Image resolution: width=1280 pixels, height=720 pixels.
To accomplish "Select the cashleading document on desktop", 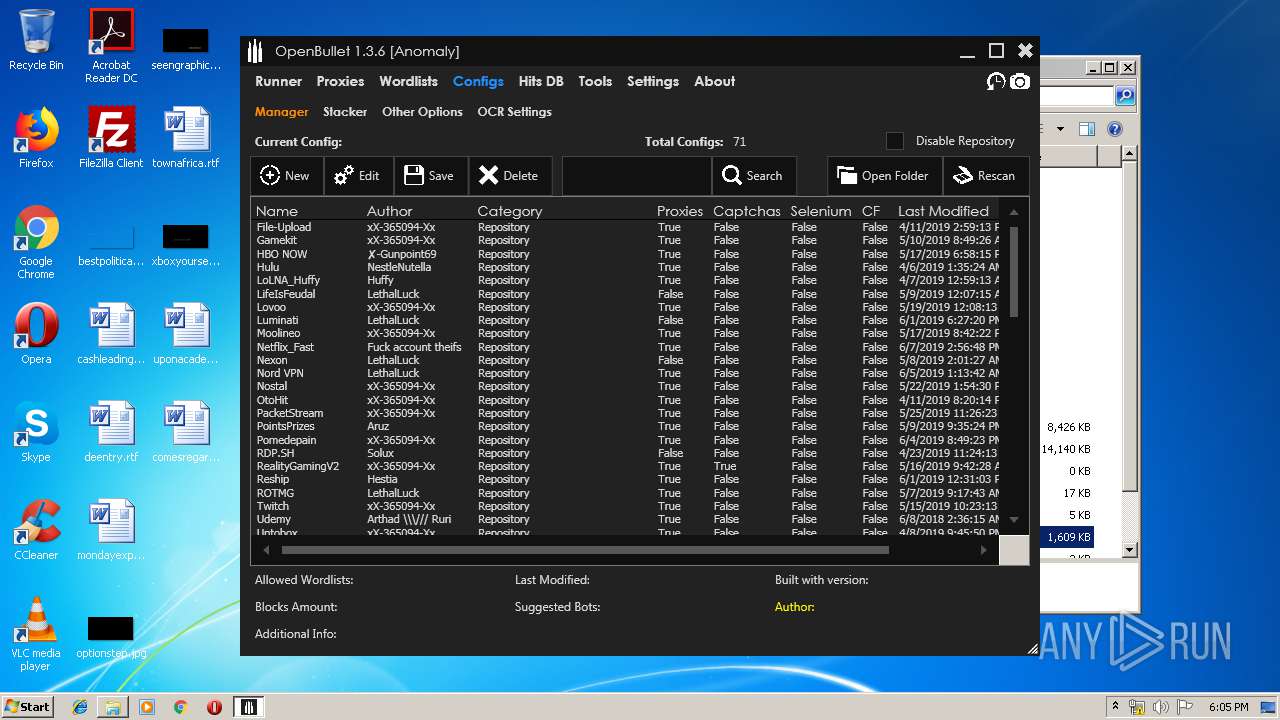I will coord(111,334).
